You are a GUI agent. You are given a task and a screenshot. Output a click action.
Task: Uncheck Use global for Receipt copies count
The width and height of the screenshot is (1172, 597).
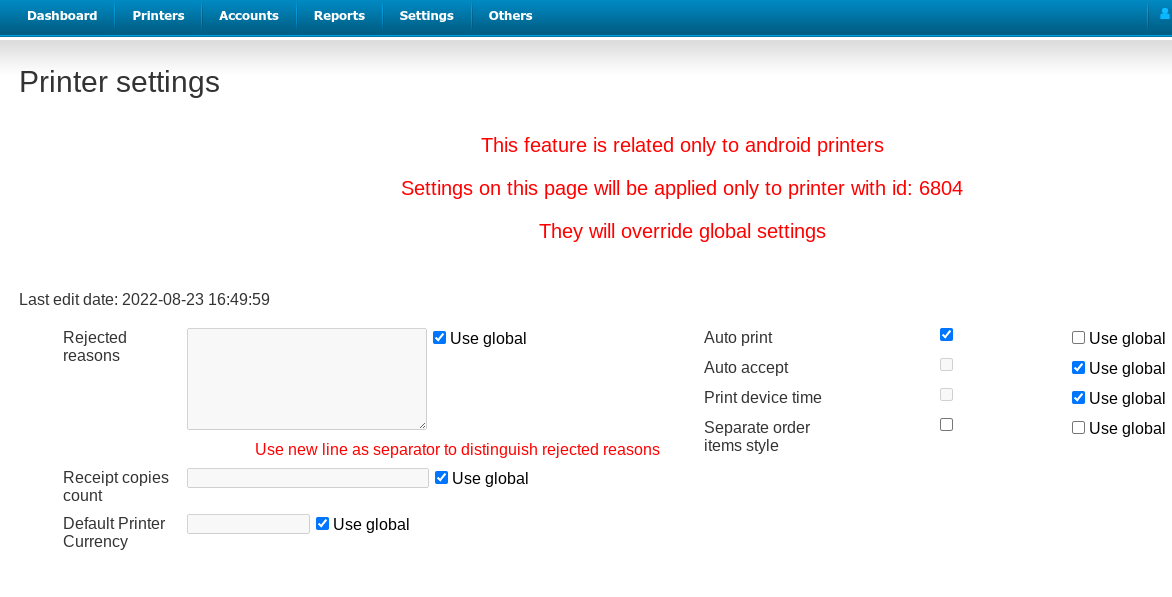pyautogui.click(x=441, y=478)
